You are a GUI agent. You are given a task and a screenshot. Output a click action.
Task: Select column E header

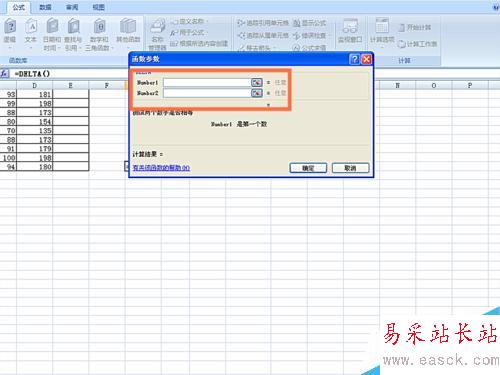click(x=71, y=86)
